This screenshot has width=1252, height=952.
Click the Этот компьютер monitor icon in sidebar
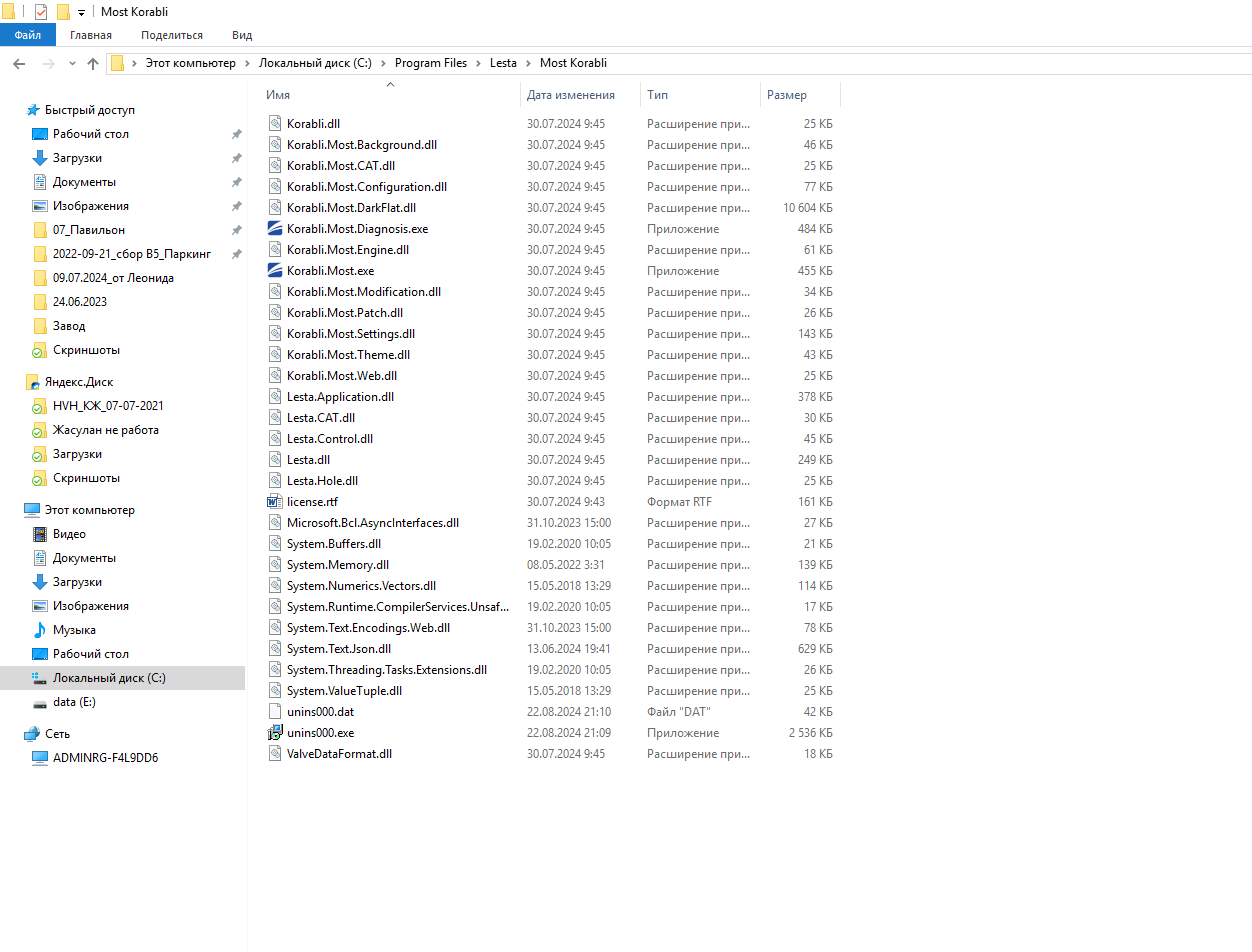[x=33, y=510]
